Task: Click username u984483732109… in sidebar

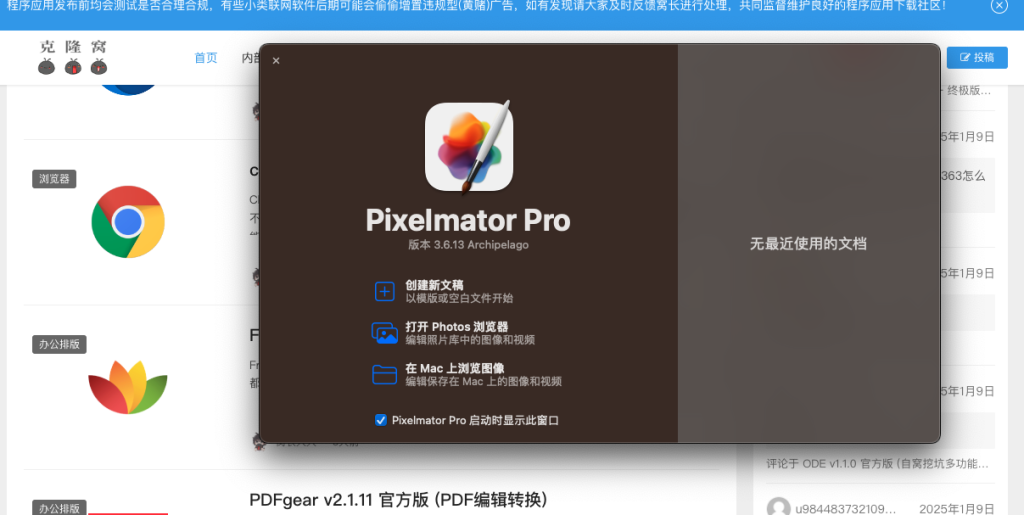Action: (846, 509)
